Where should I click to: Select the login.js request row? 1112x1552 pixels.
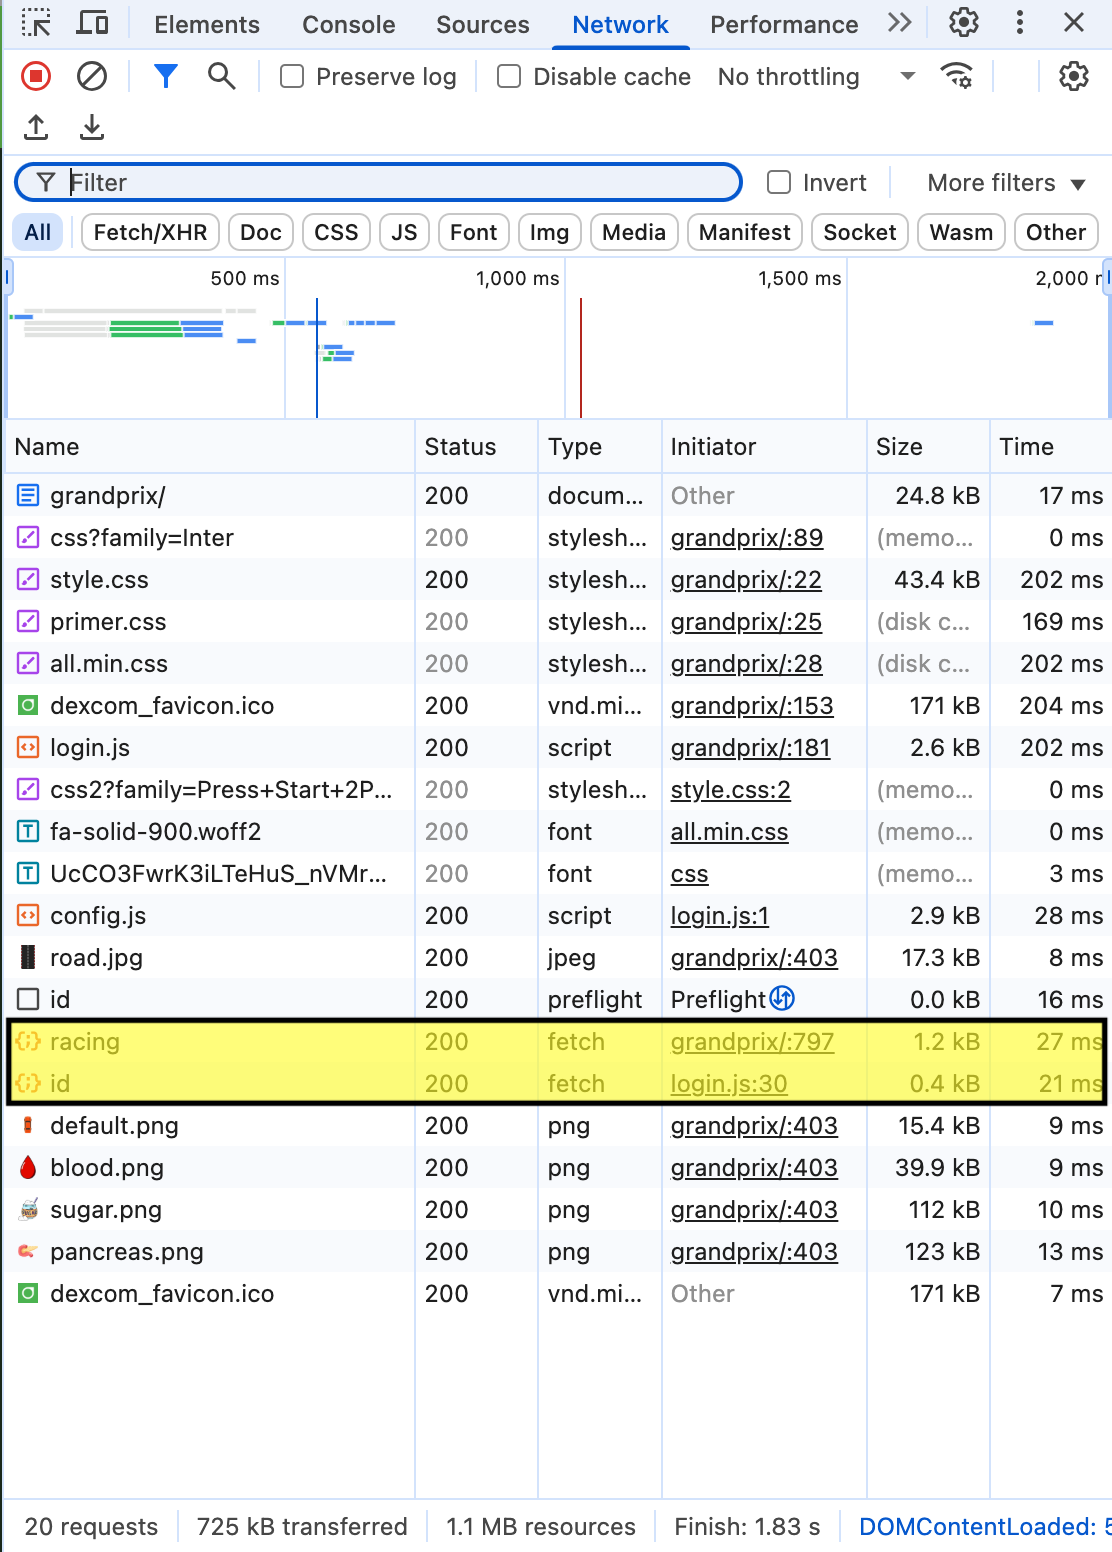click(558, 748)
